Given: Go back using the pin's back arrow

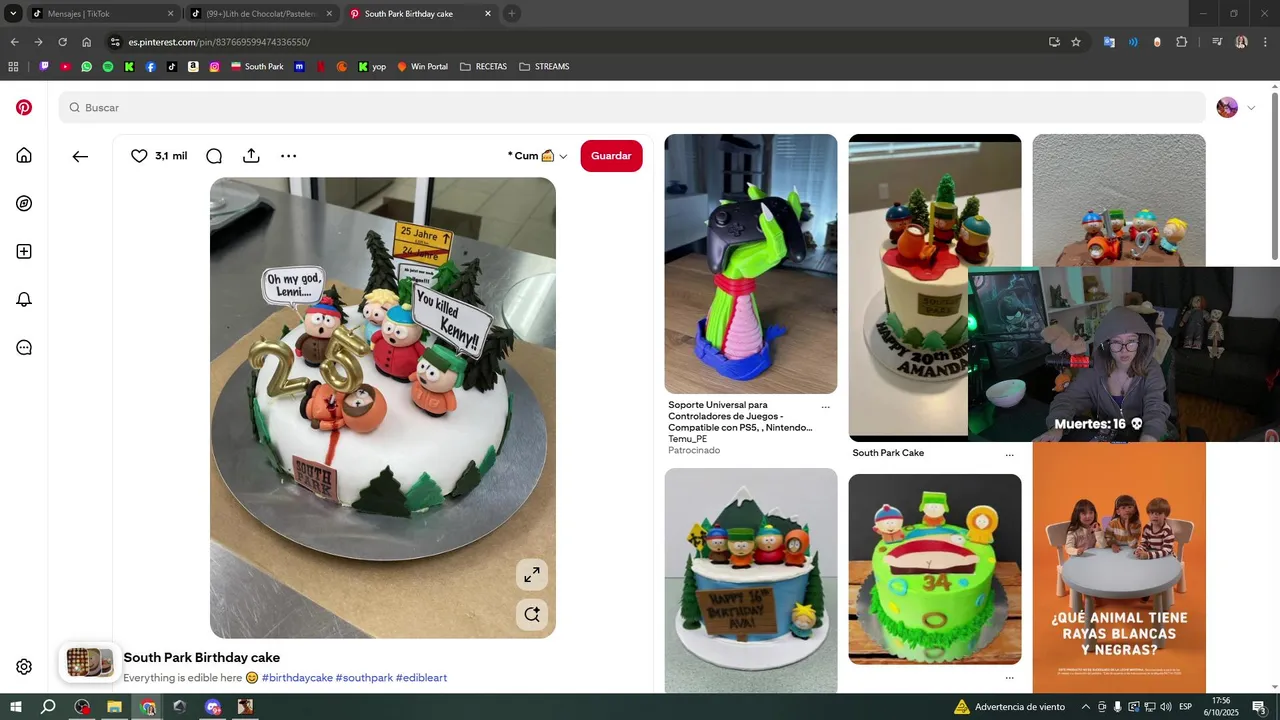Looking at the screenshot, I should pyautogui.click(x=80, y=156).
